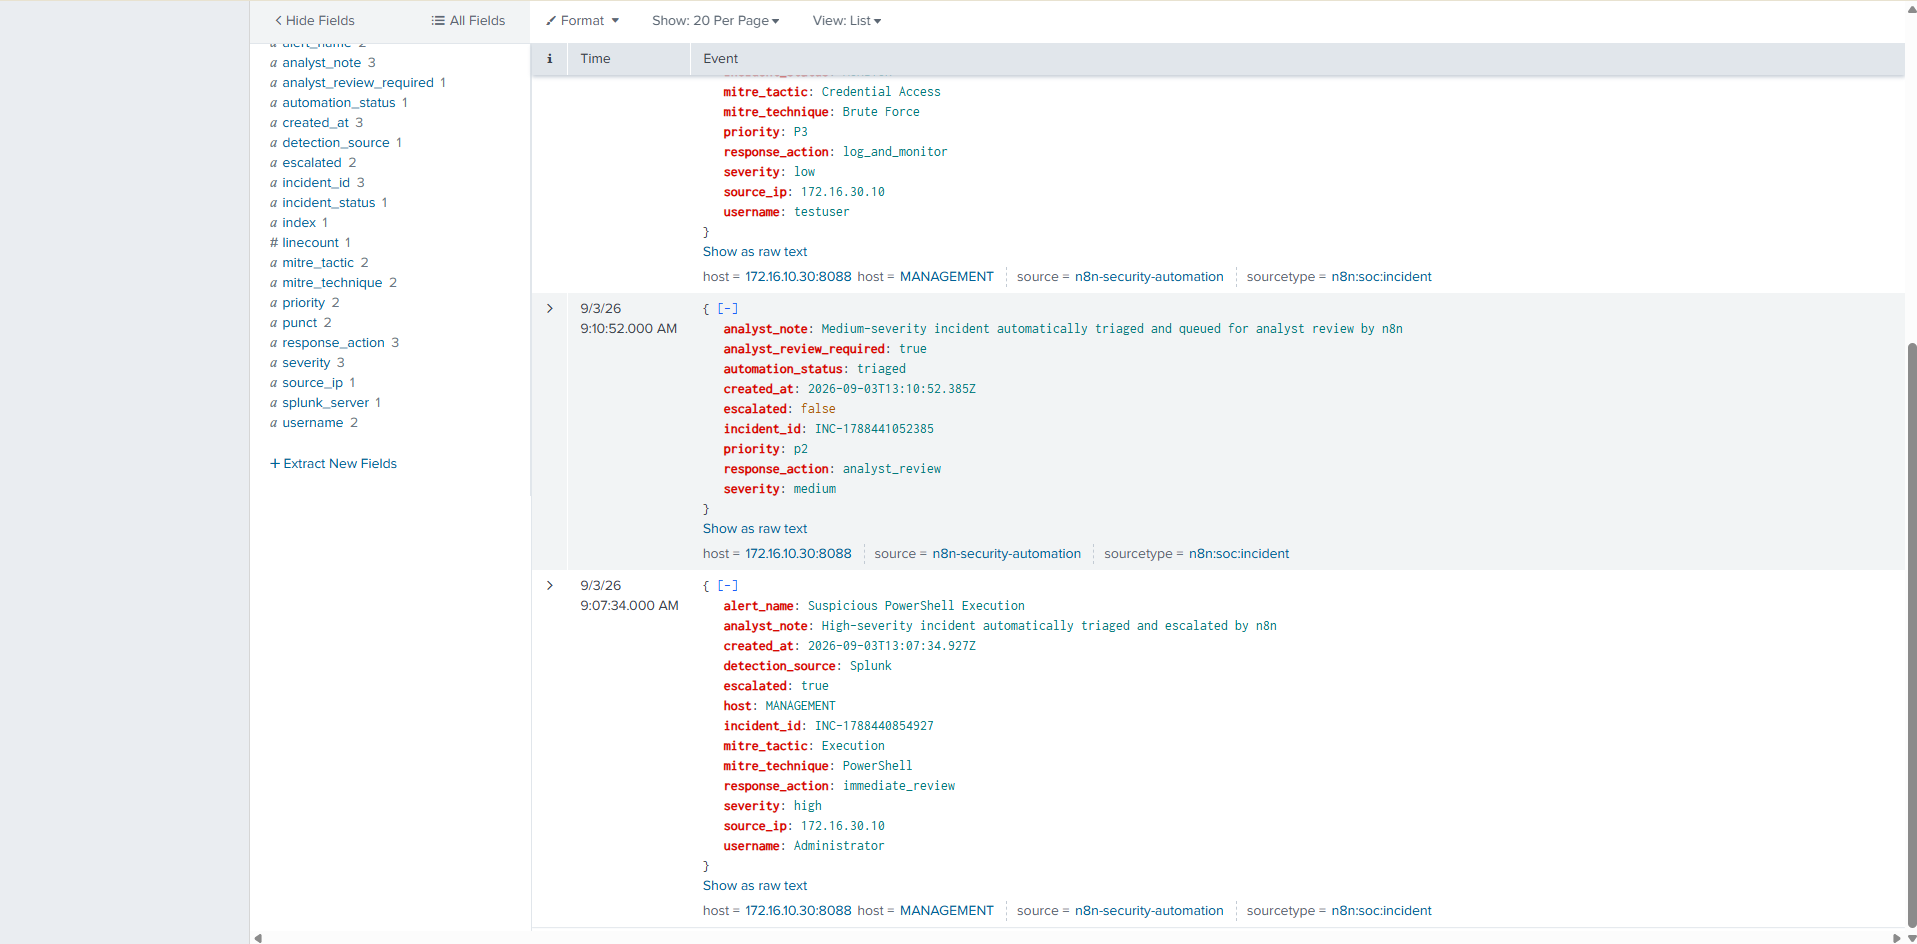The width and height of the screenshot is (1917, 944).
Task: Click source n8n-security-automation in PowerShell event footer
Action: pos(1149,911)
